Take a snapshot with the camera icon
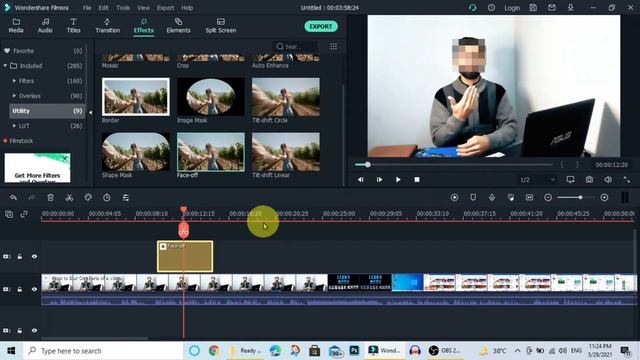 pos(589,180)
